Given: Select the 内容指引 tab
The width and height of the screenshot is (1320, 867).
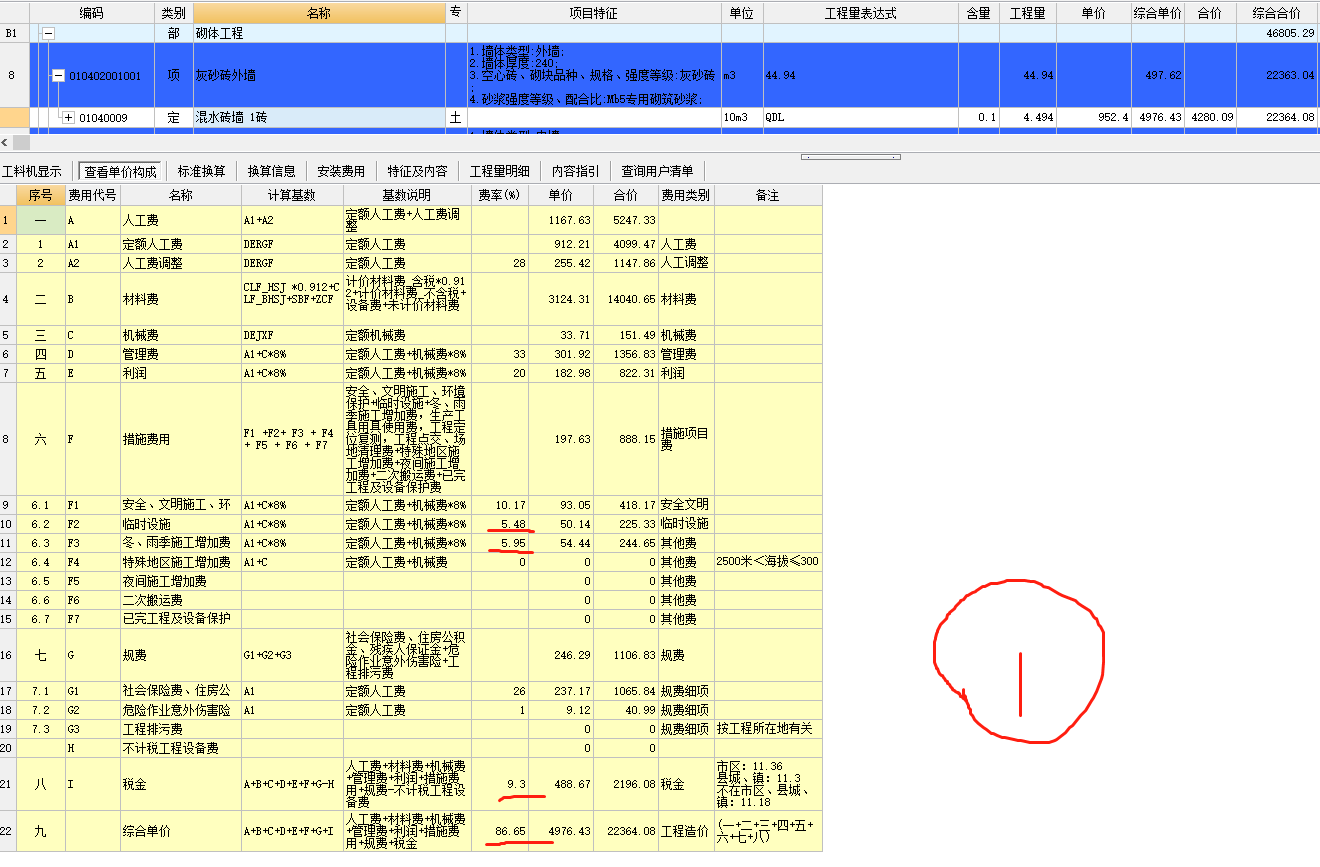Looking at the screenshot, I should pyautogui.click(x=576, y=171).
